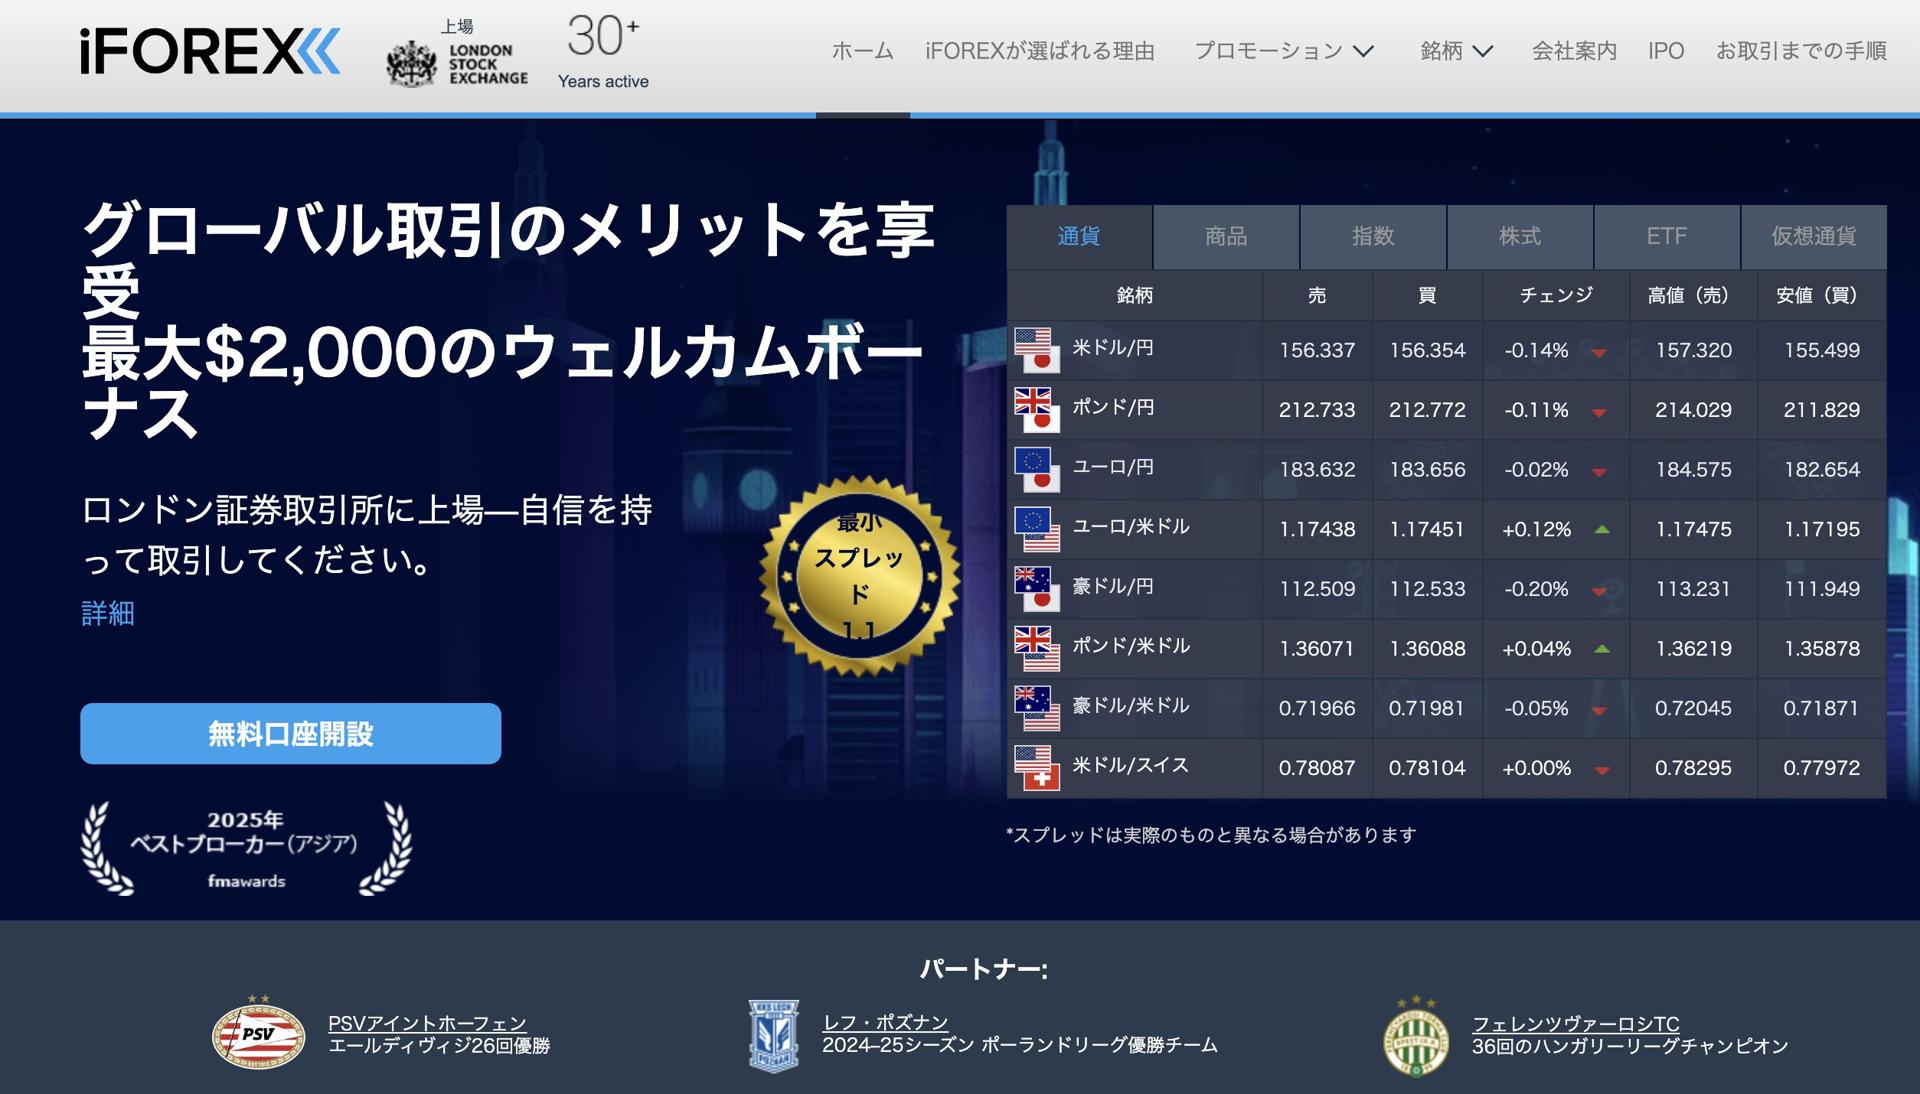
Task: Click the USD/JPY flag icon (米ドル/円)
Action: [1037, 350]
